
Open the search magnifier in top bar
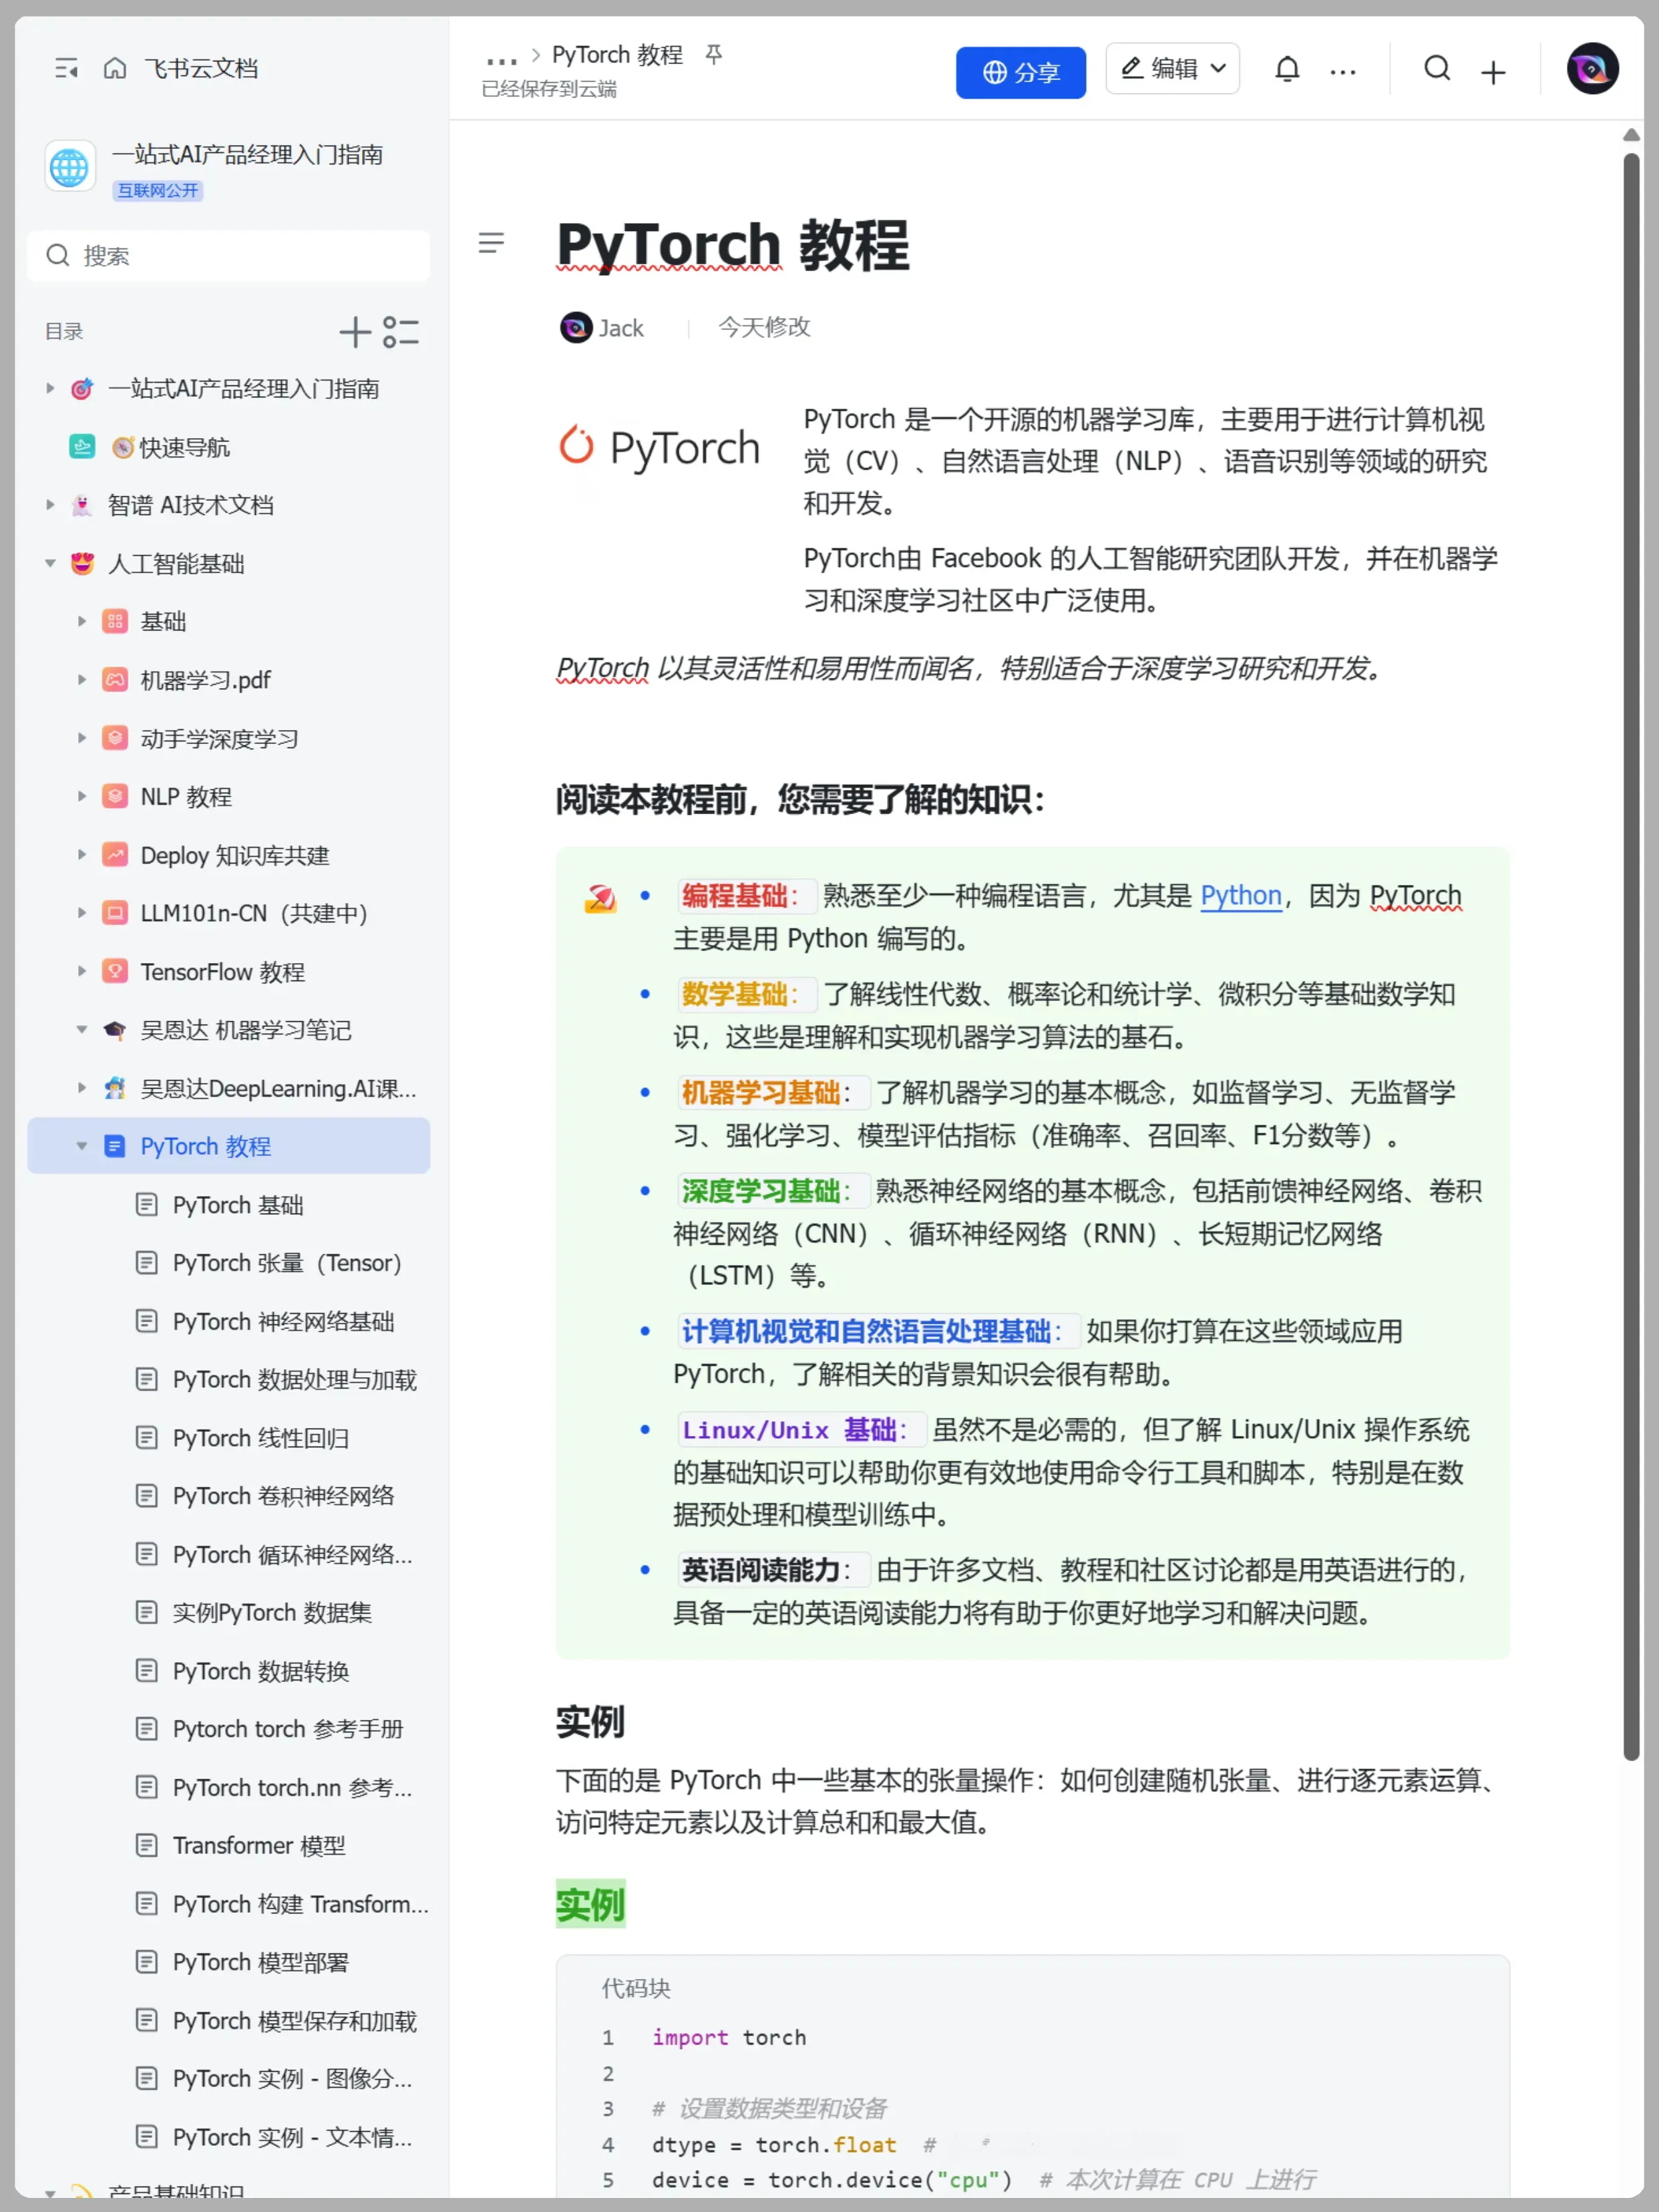coord(1437,69)
